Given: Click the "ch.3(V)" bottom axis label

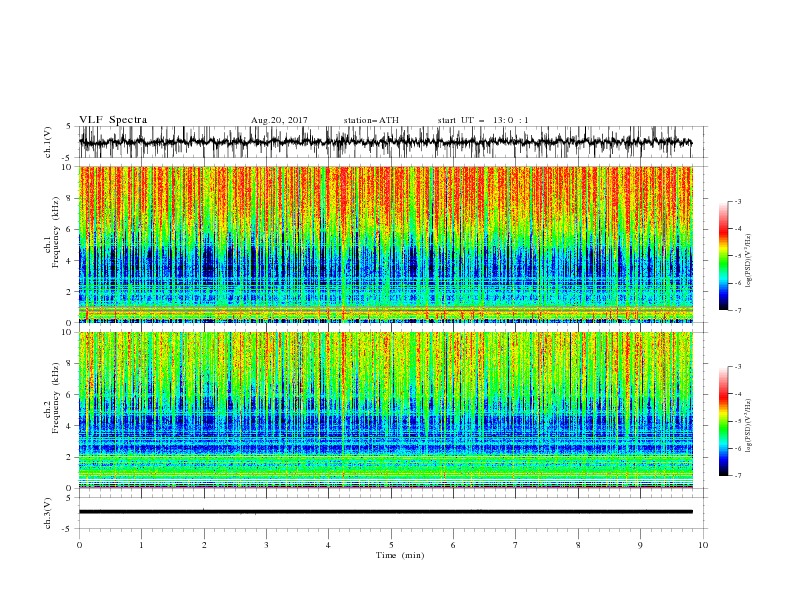Looking at the screenshot, I should click(x=48, y=513).
